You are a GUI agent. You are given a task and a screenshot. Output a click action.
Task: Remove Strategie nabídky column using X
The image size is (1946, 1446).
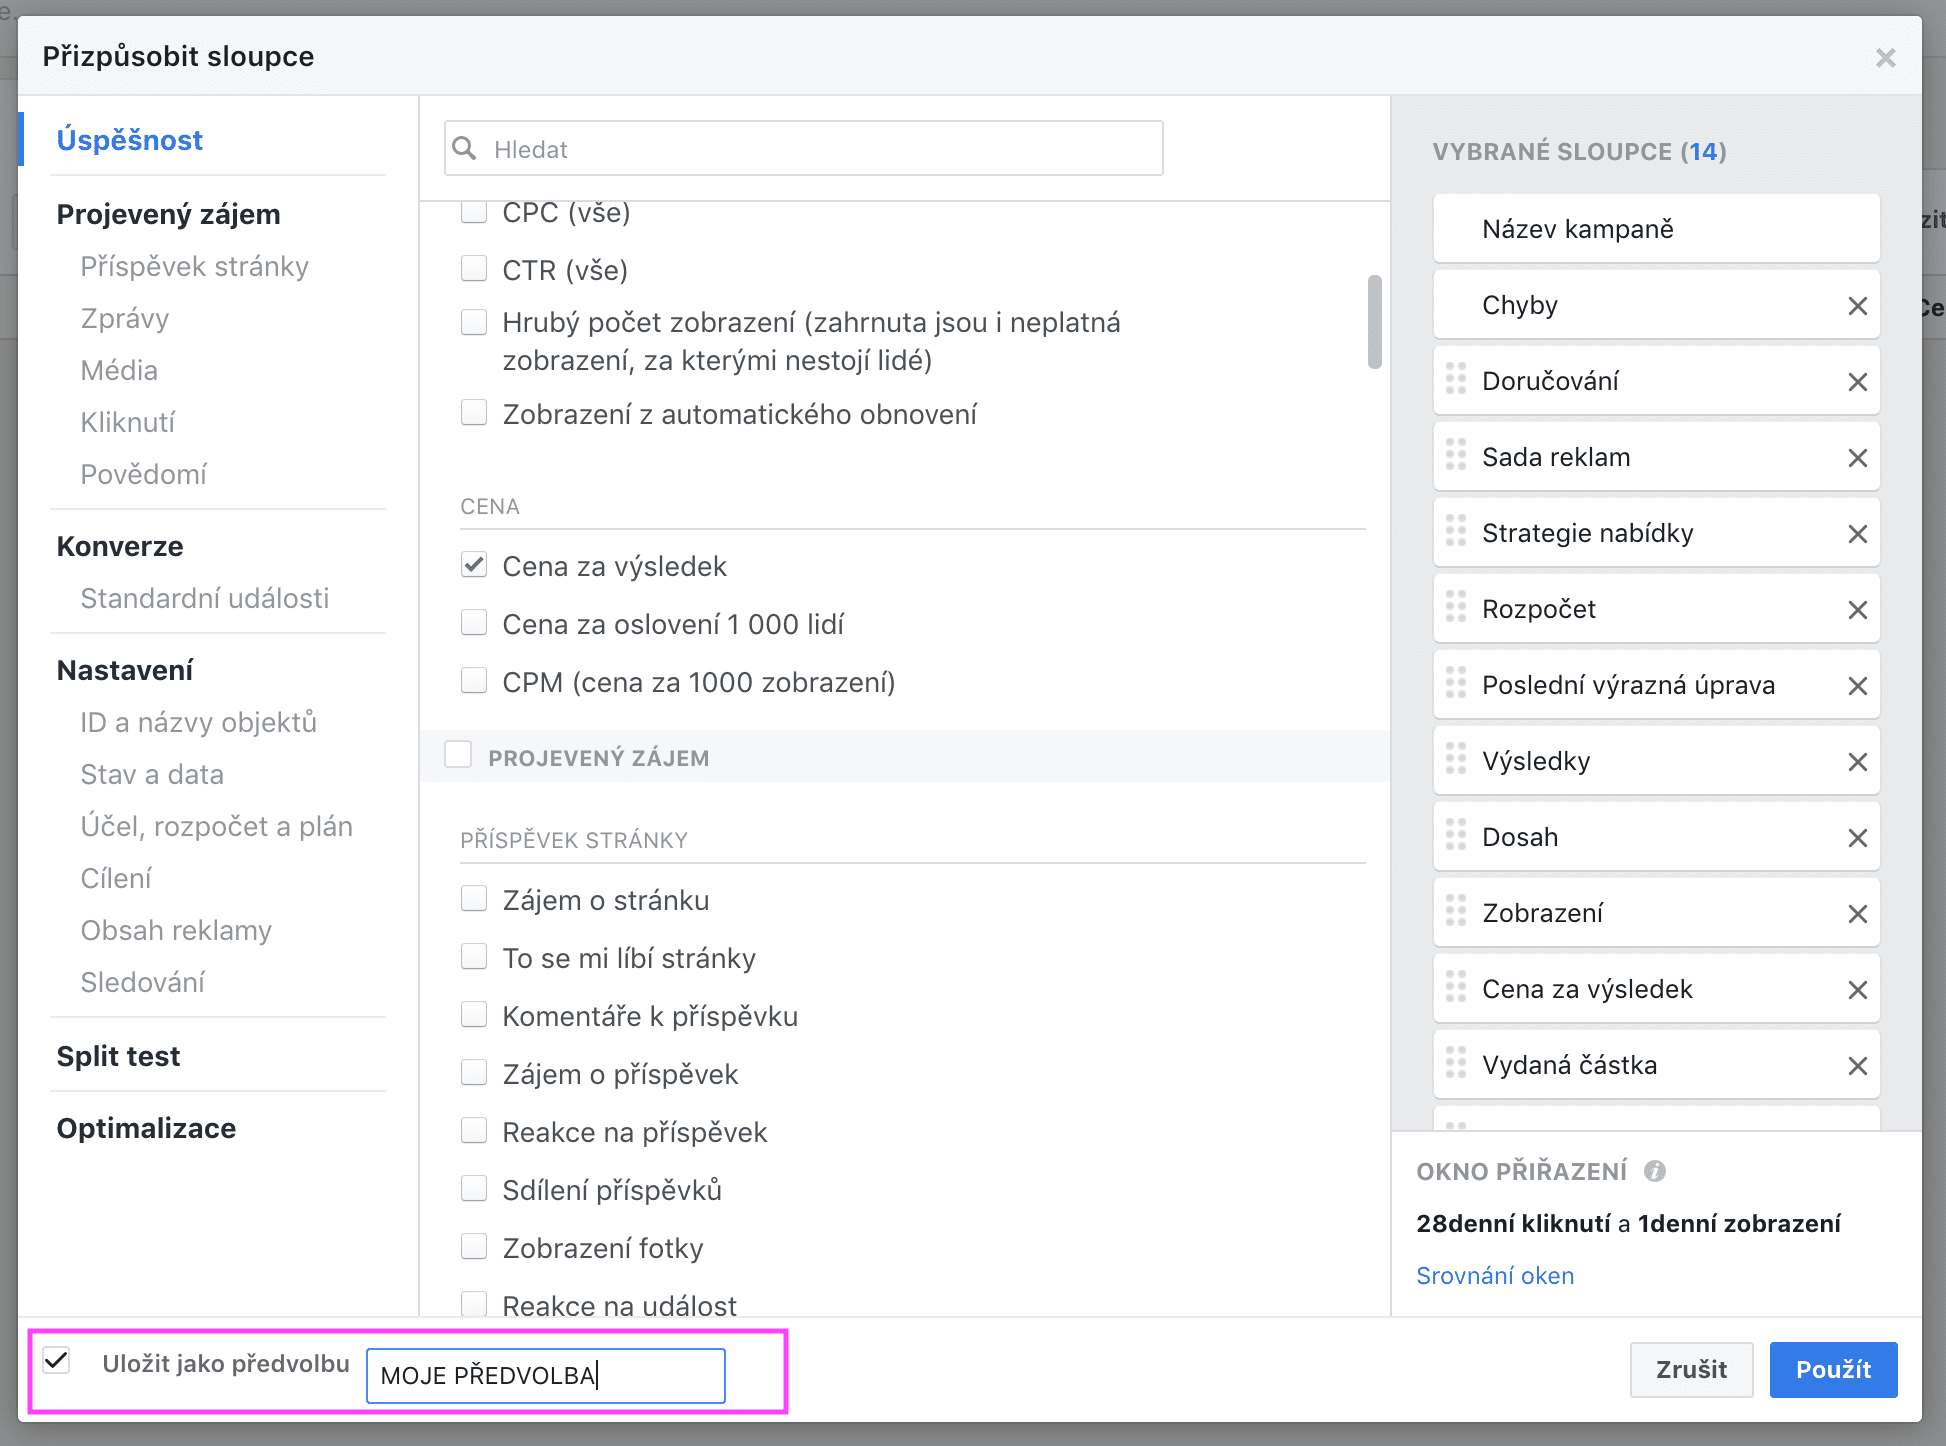(x=1857, y=534)
